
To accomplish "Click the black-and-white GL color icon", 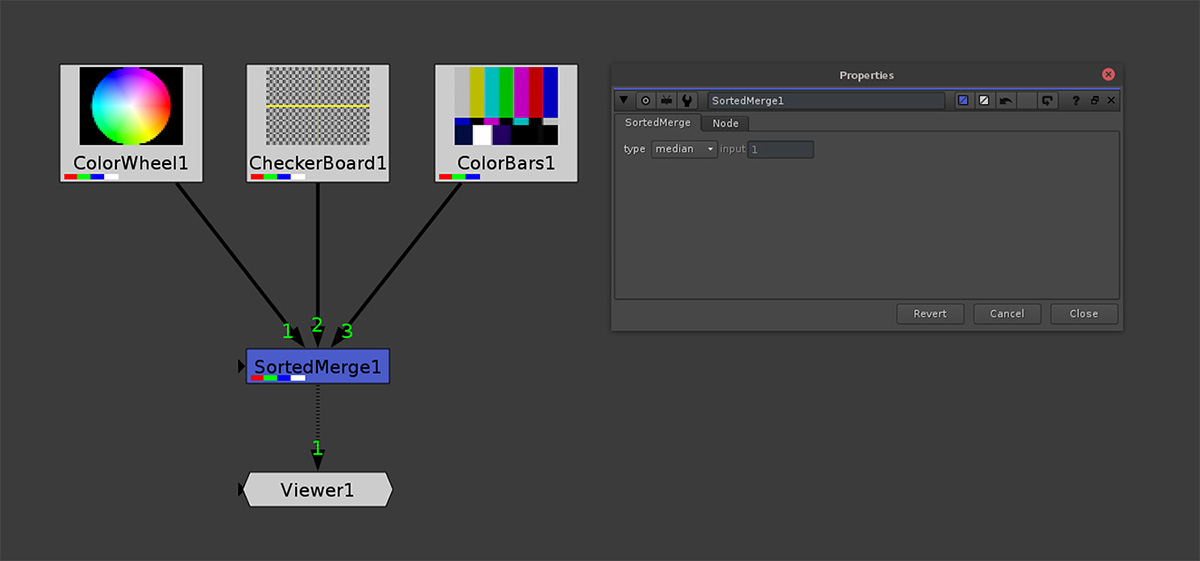I will coord(984,101).
